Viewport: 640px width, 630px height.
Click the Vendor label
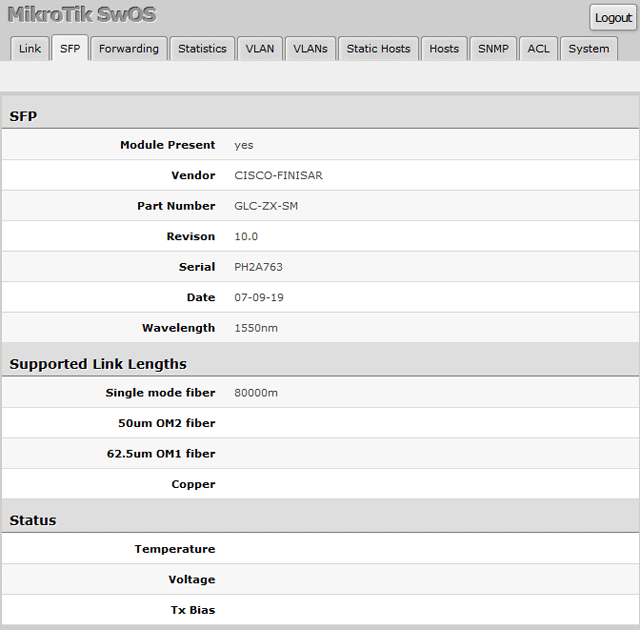pyautogui.click(x=193, y=175)
